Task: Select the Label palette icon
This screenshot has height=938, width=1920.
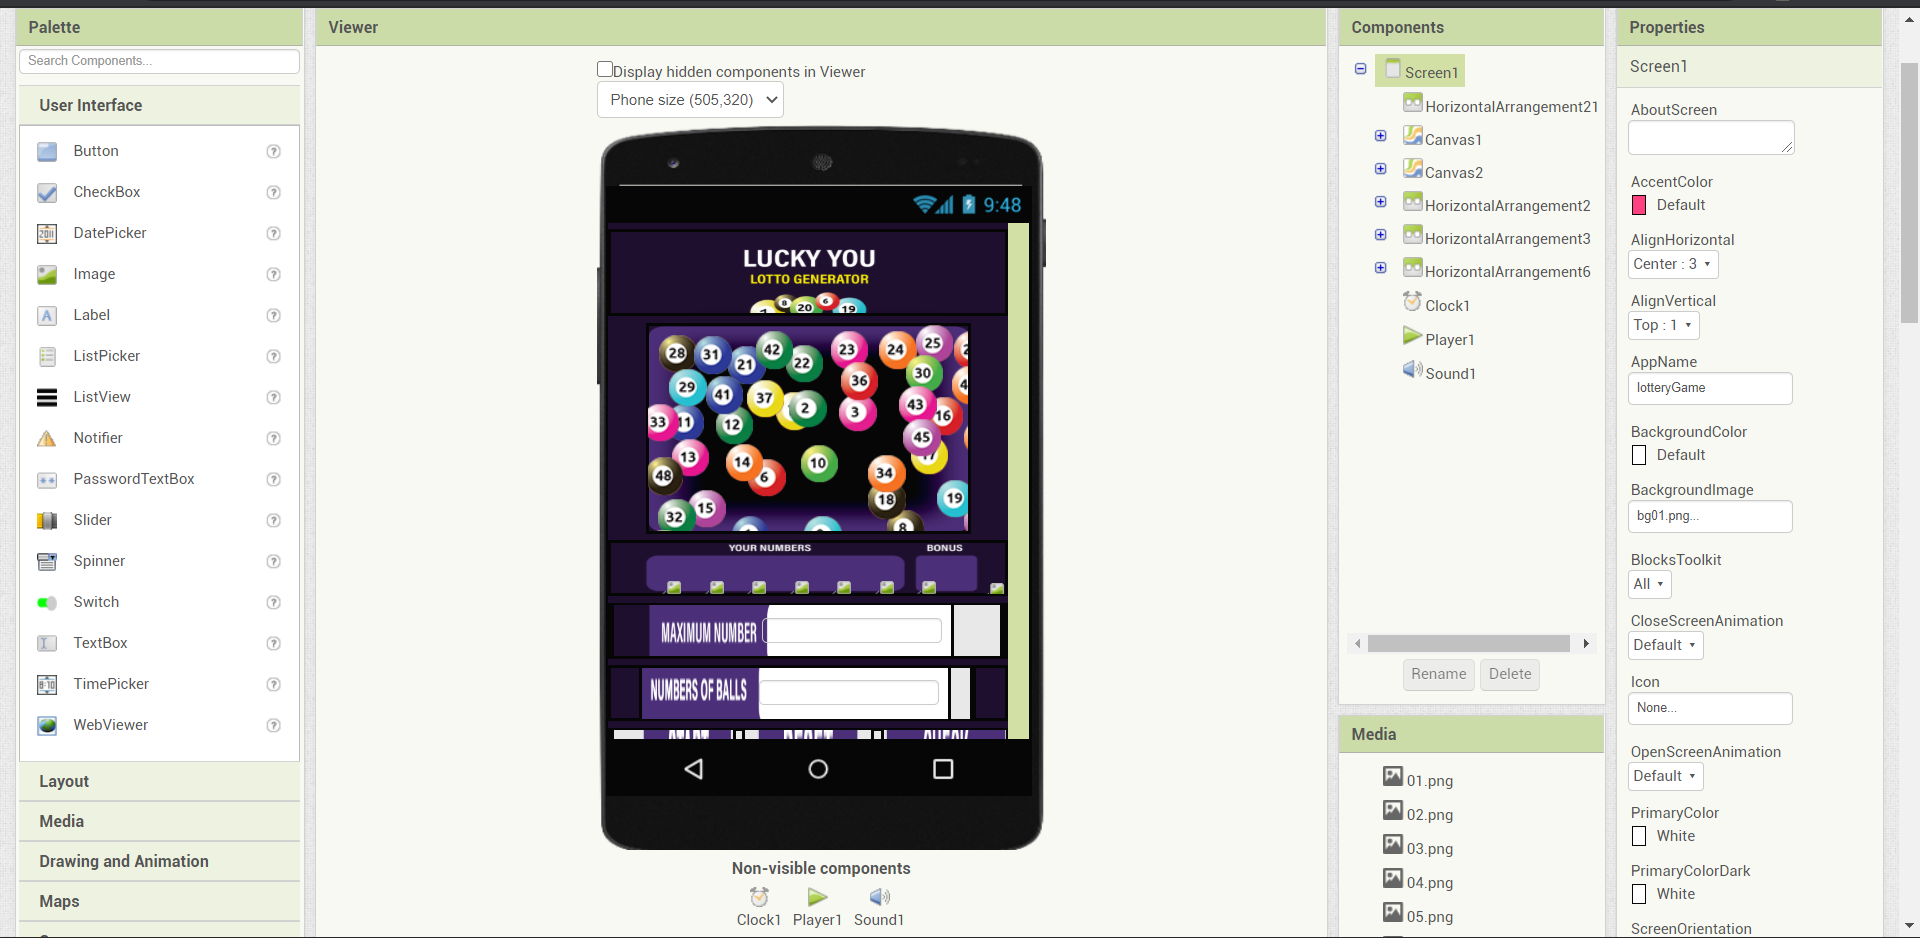Action: pos(47,316)
